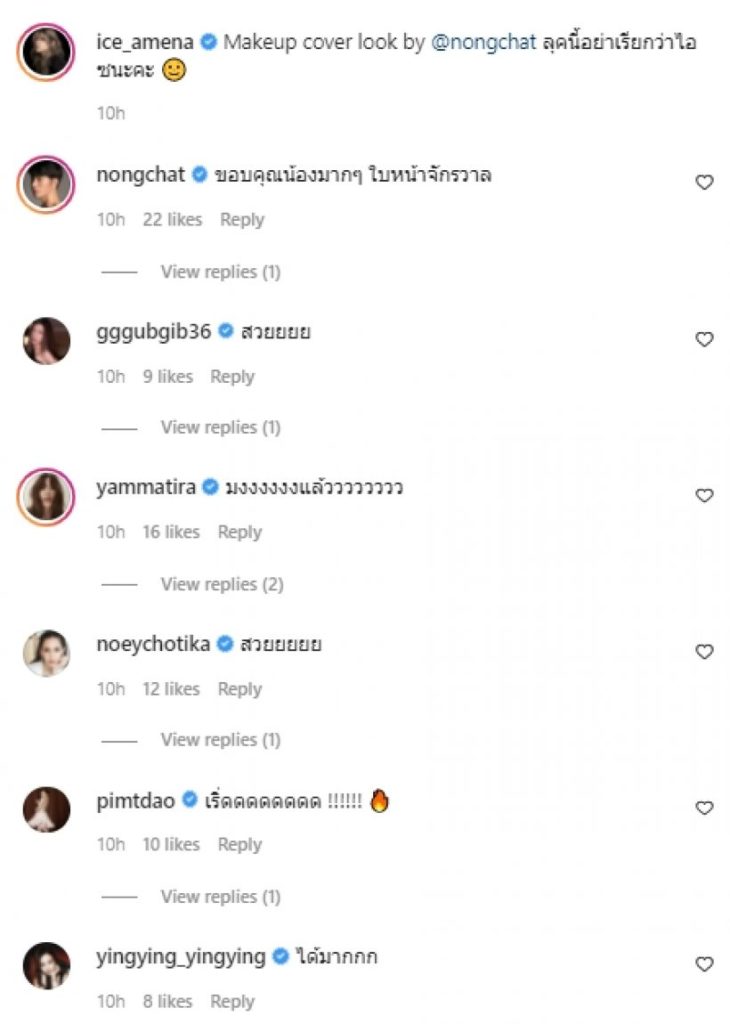Image resolution: width=730 pixels, height=1024 pixels.
Task: Like nongchat's comment with the heart
Action: pyautogui.click(x=704, y=182)
